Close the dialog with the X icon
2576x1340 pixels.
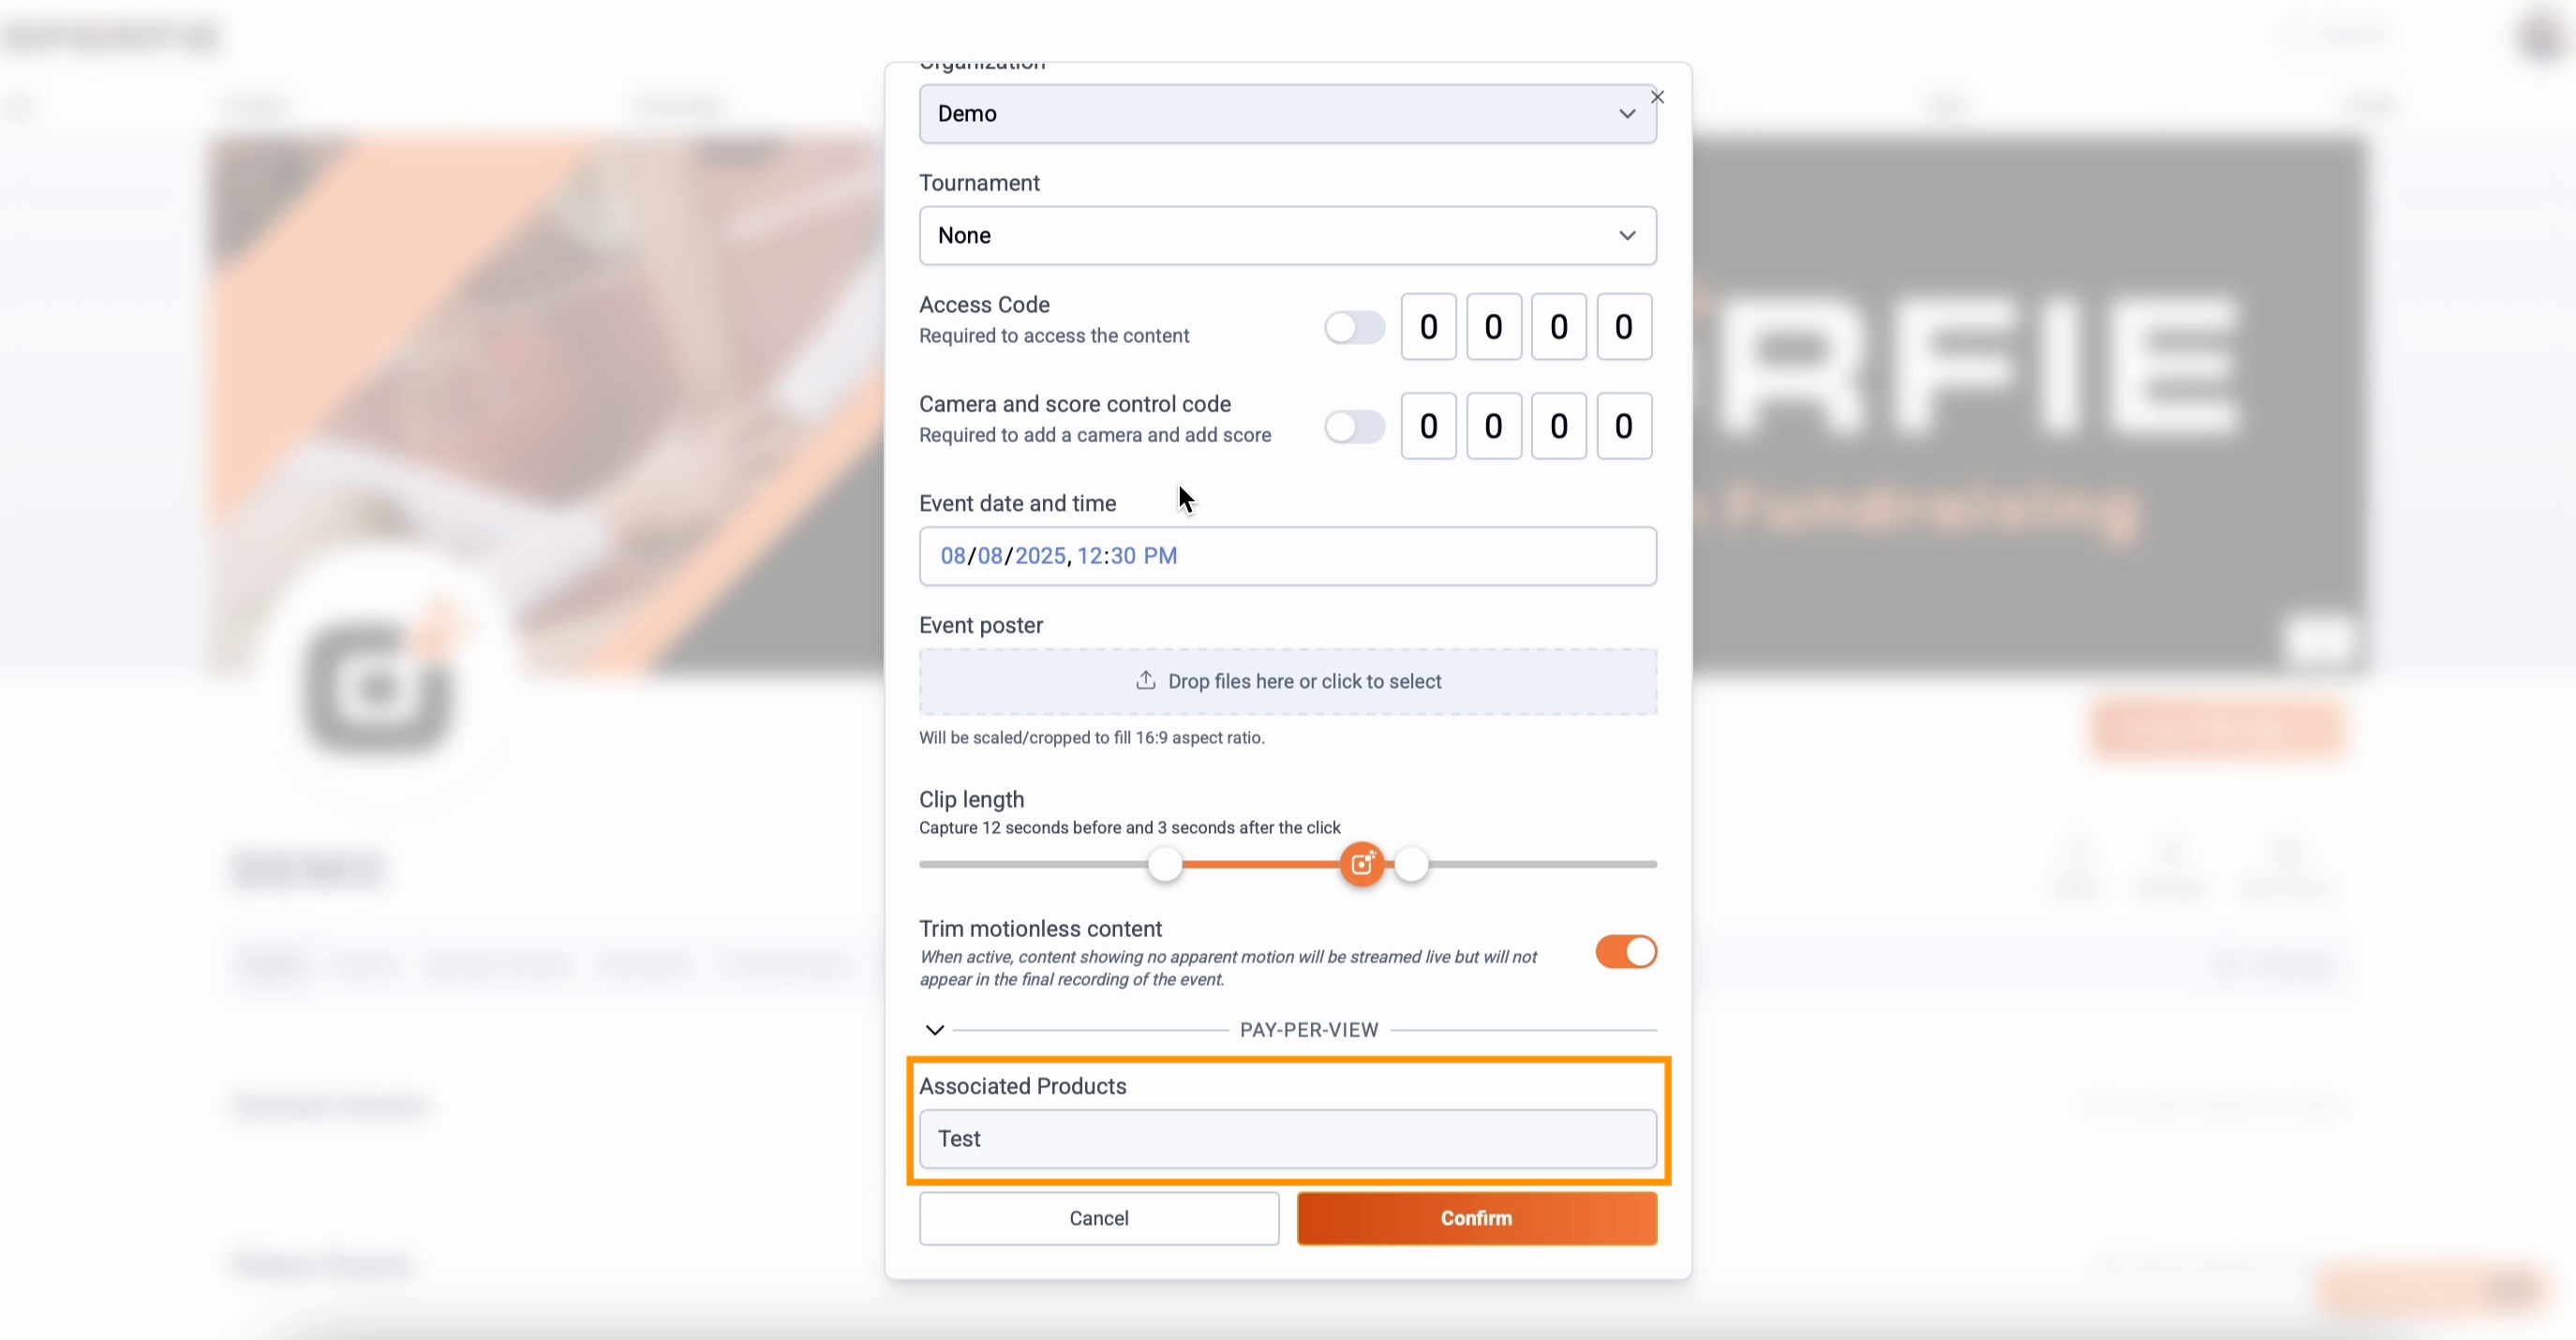click(1657, 97)
